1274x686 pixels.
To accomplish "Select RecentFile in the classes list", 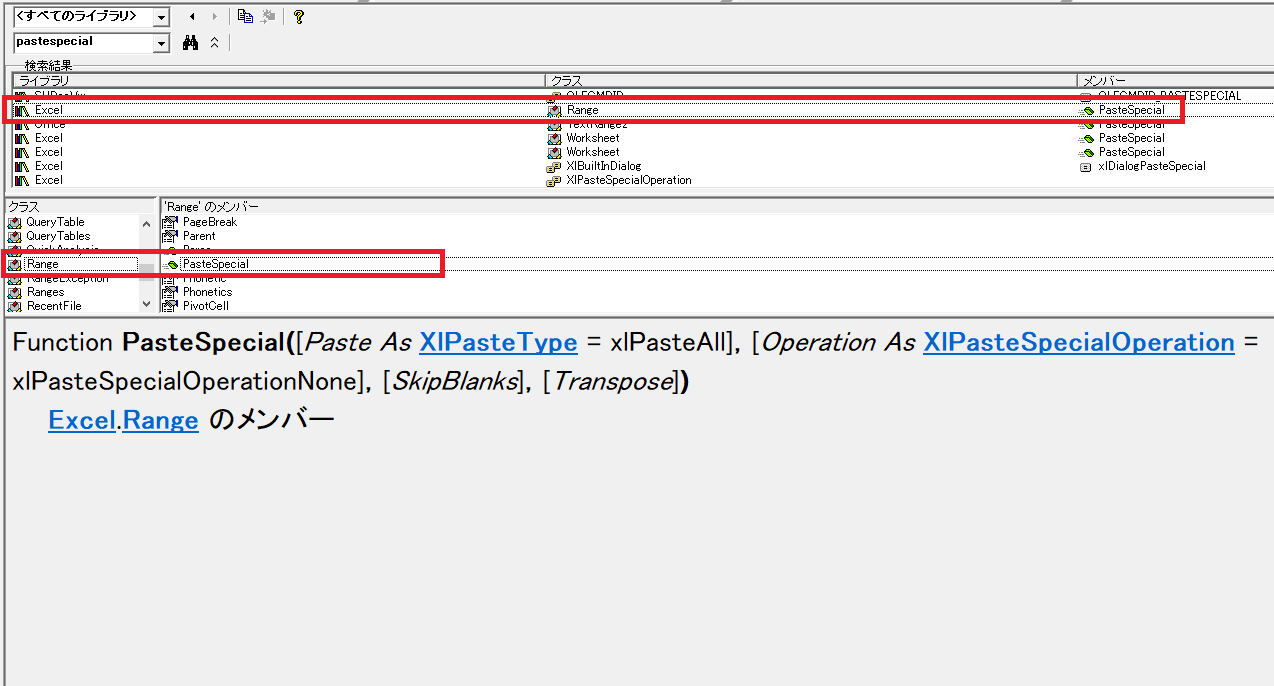I will [x=54, y=306].
